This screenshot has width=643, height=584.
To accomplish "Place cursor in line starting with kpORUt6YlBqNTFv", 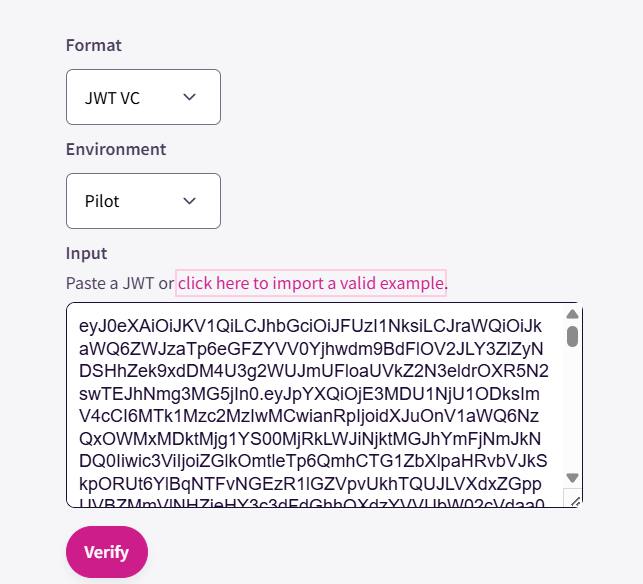I will tap(310, 484).
